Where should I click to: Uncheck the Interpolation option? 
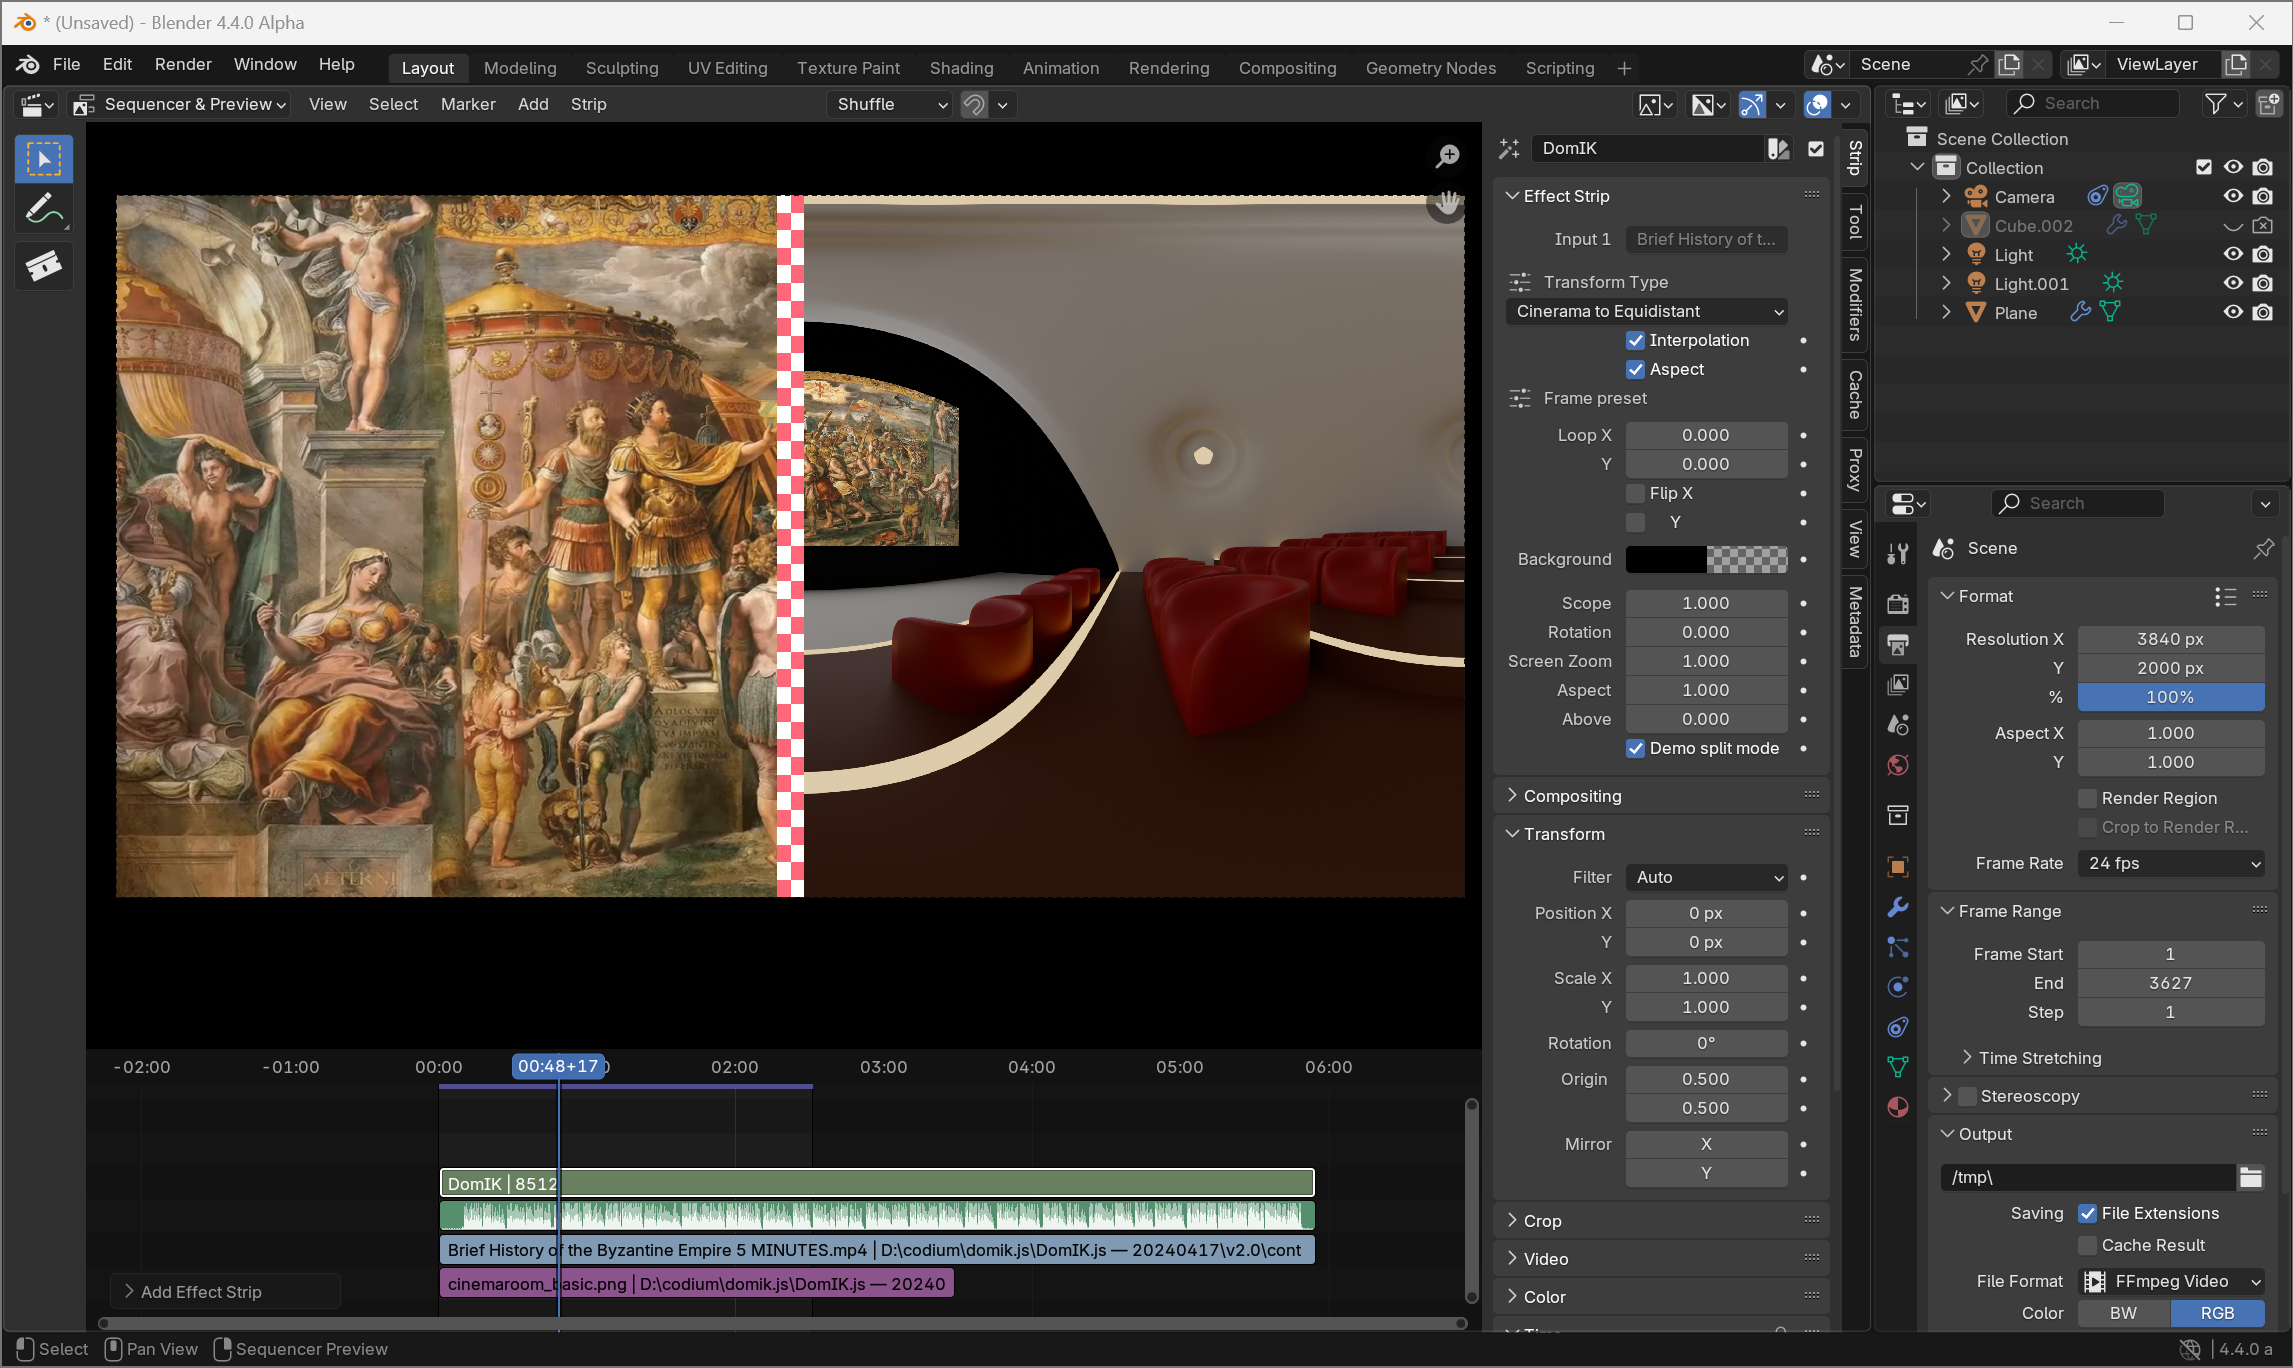(x=1636, y=340)
